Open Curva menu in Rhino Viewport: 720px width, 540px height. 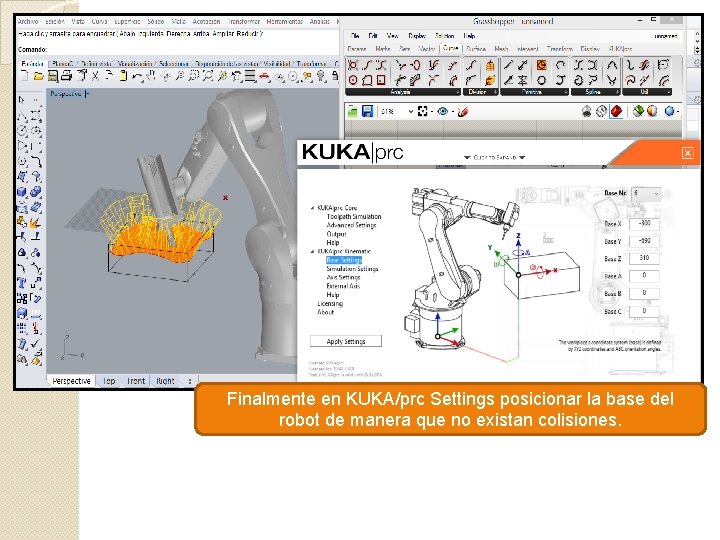[x=100, y=22]
